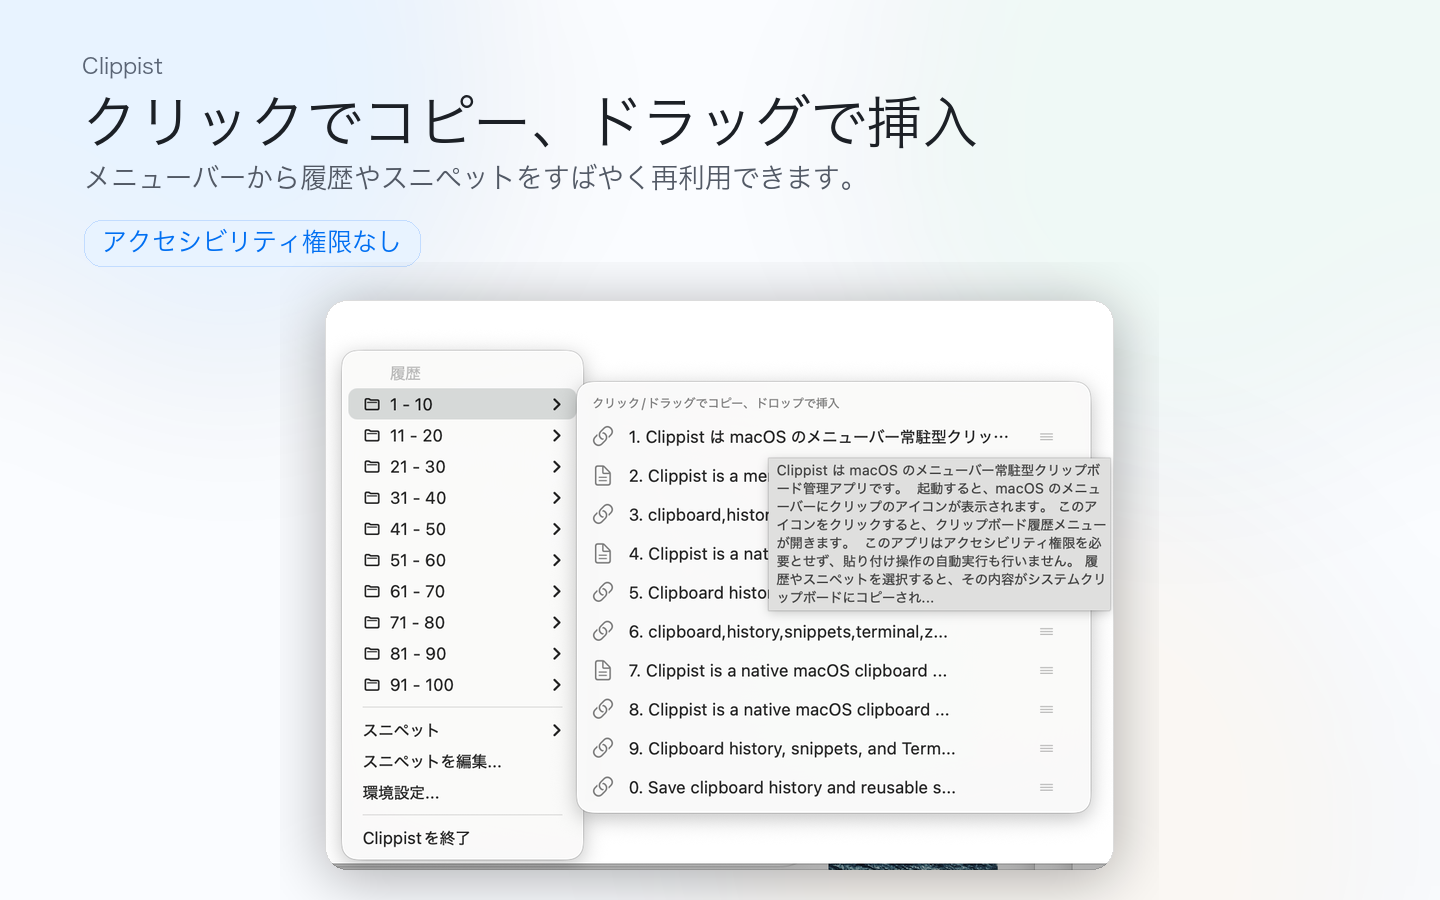The height and width of the screenshot is (900, 1440).
Task: Click the drag handle on history item 1
Action: tap(1046, 437)
